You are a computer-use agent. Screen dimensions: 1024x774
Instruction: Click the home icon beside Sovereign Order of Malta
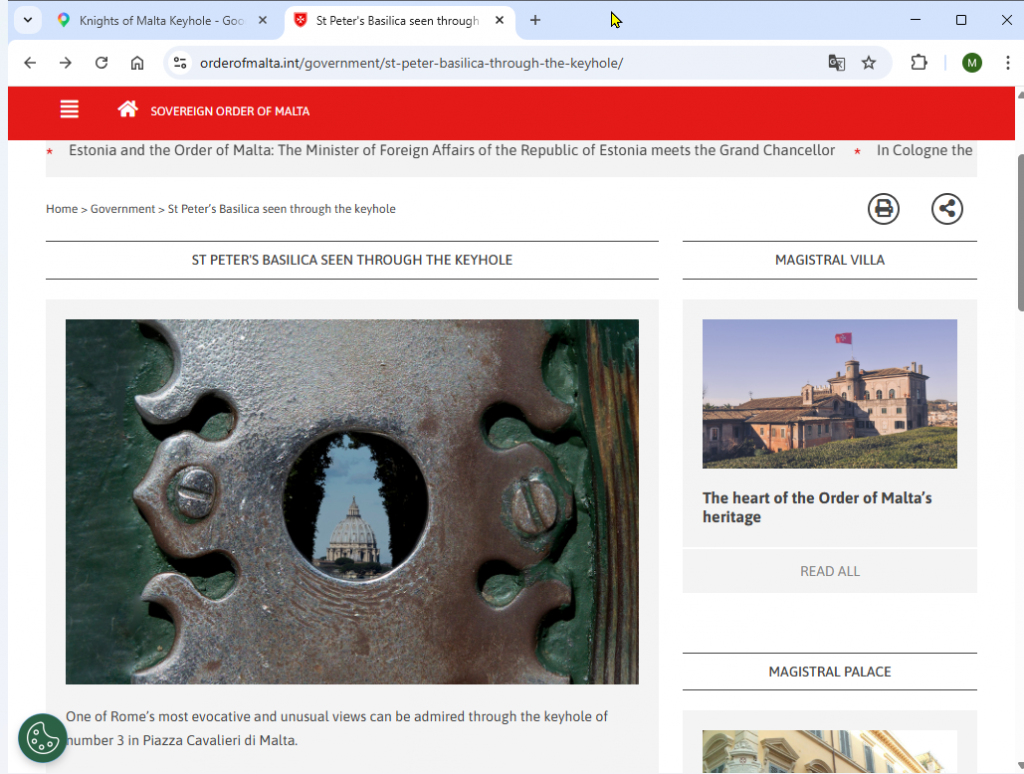pyautogui.click(x=127, y=110)
